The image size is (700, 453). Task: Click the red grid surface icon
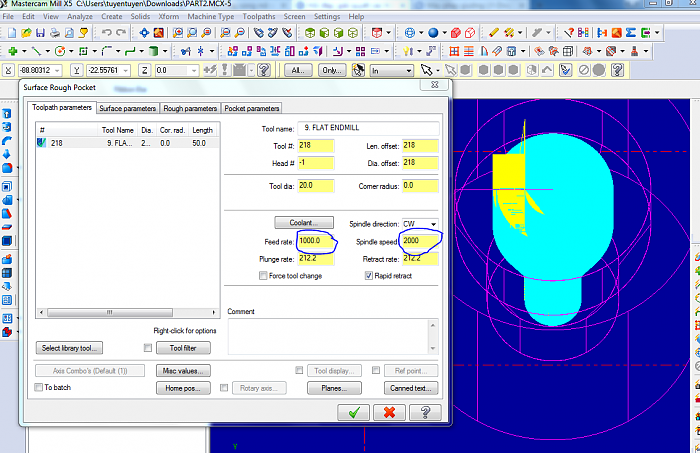454,51
